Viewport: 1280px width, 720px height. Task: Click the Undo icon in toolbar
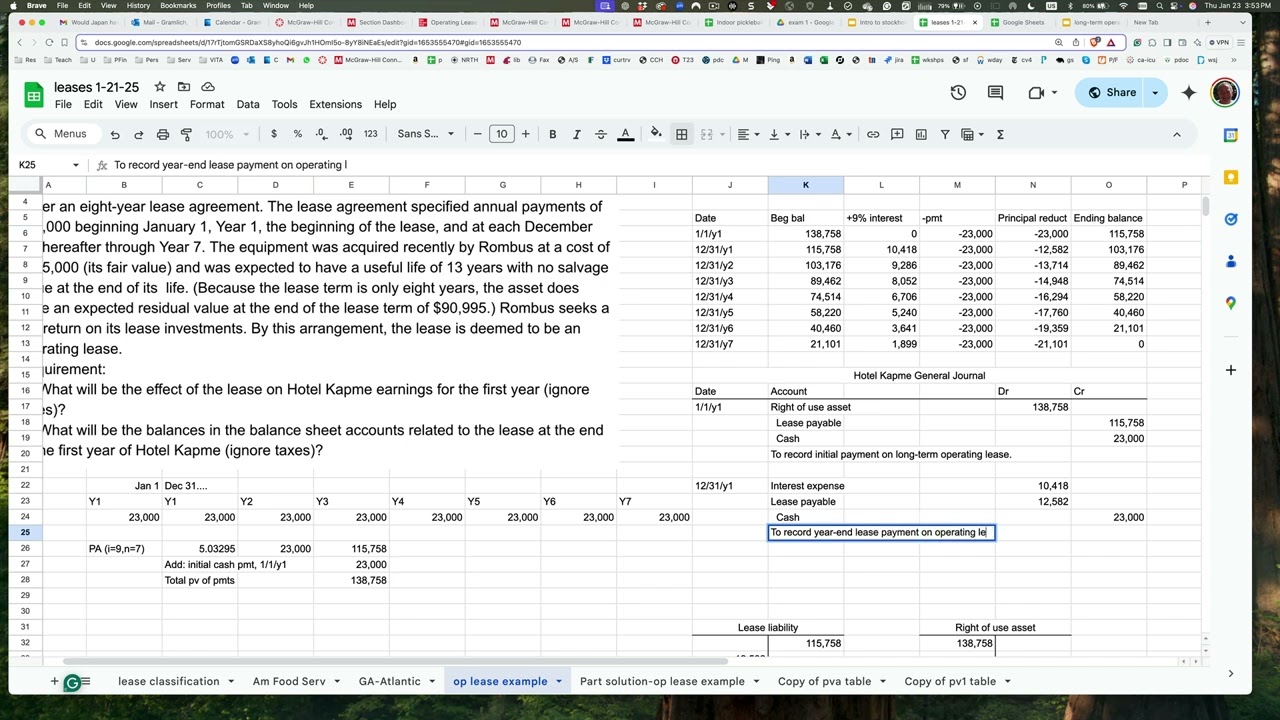(115, 134)
